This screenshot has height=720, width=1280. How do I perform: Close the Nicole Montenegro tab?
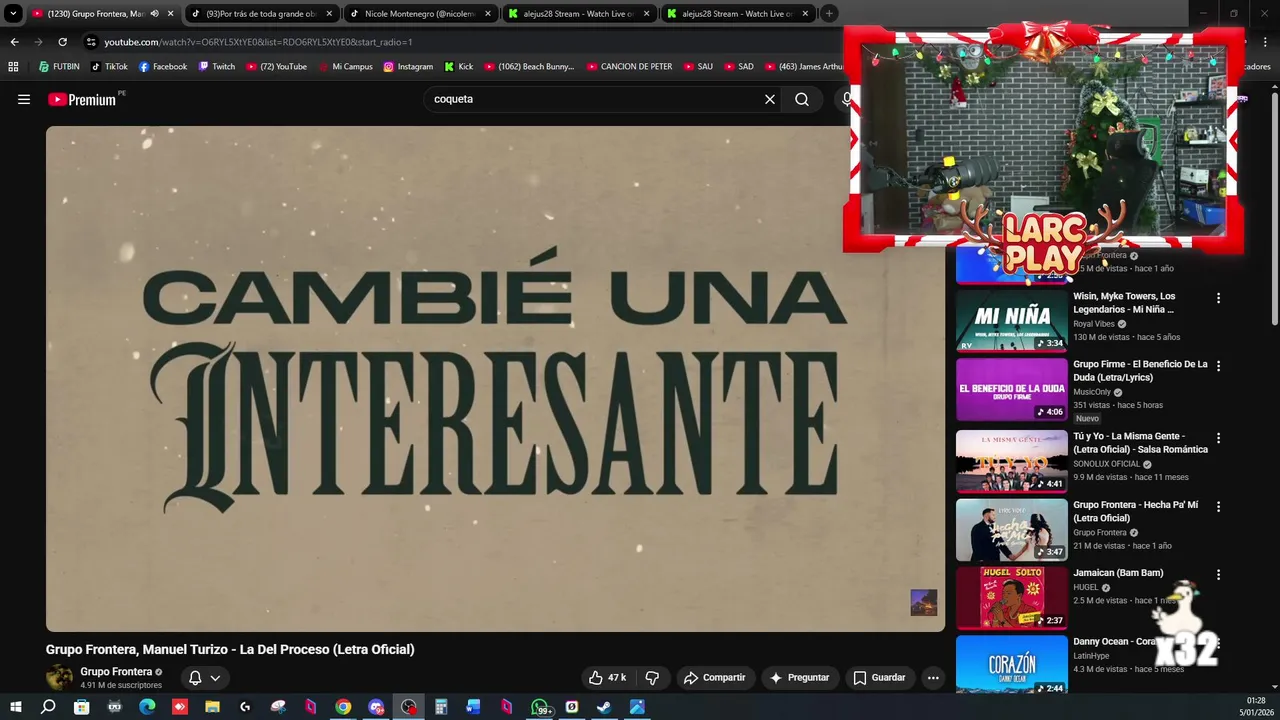pos(488,14)
